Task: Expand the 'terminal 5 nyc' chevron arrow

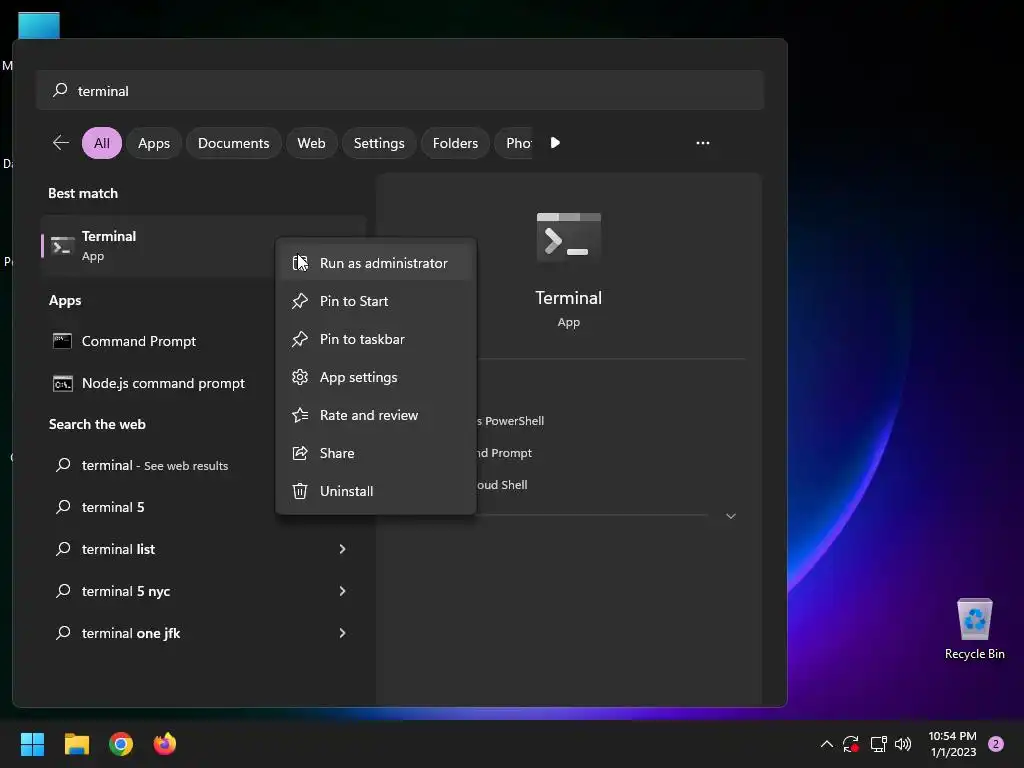Action: coord(342,590)
